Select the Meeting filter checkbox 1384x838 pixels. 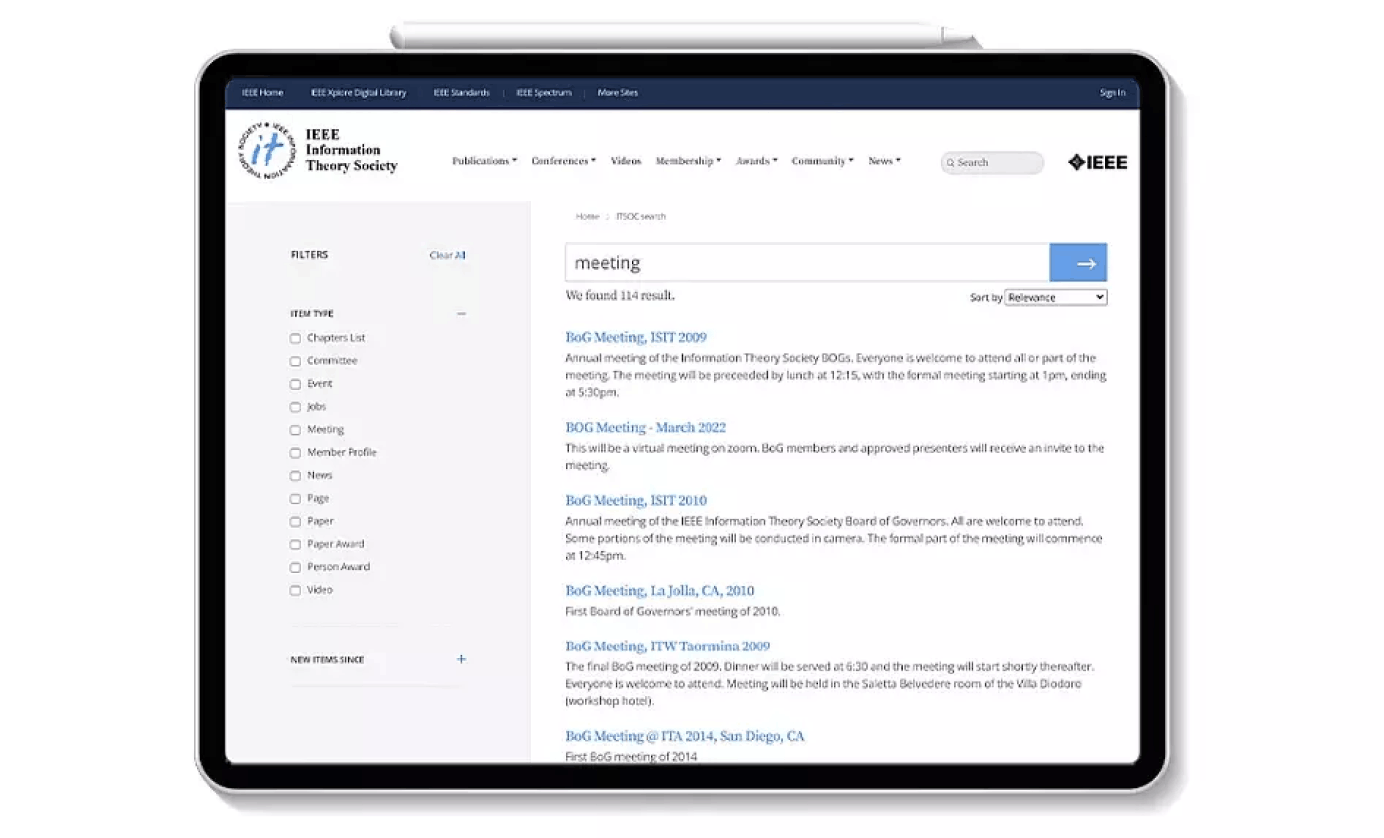295,430
